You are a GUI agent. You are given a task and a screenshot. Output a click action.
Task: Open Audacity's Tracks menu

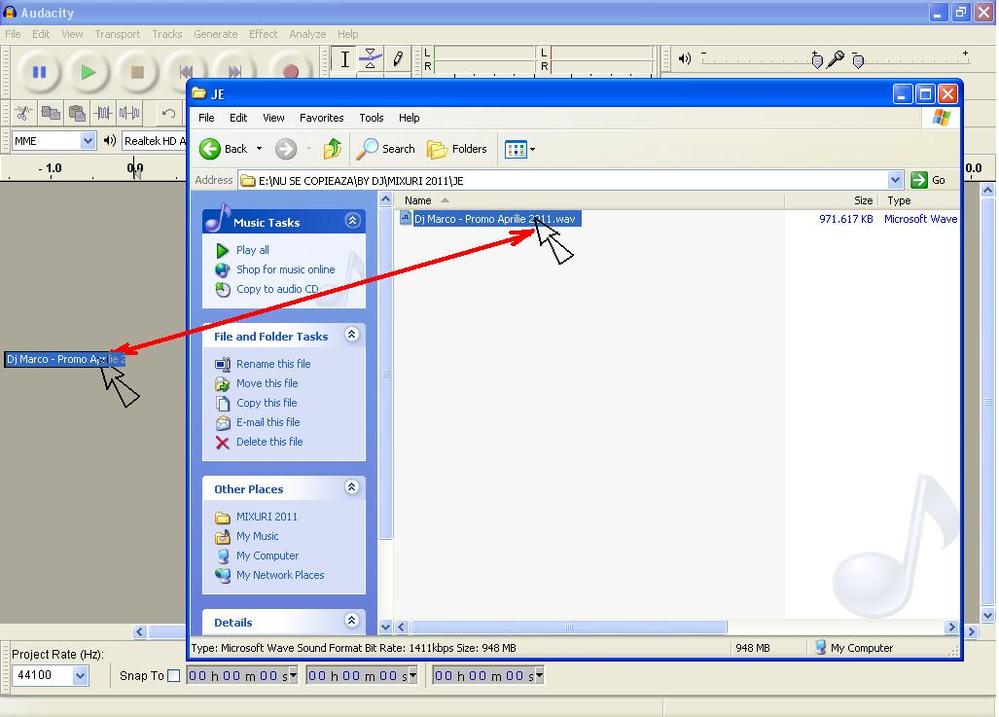pos(167,34)
